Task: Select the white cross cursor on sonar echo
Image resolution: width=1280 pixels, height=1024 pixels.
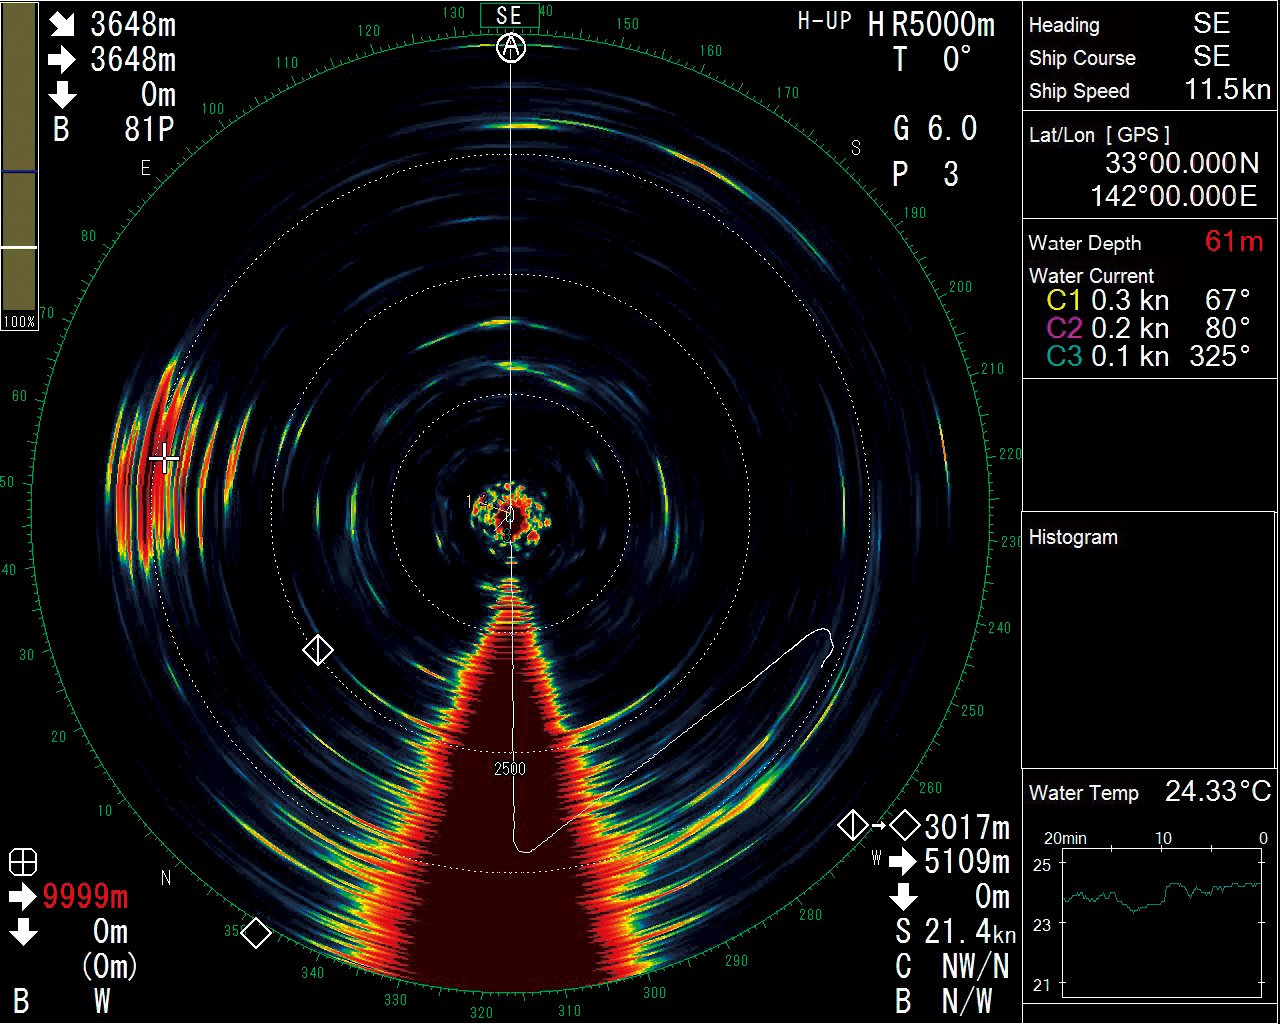Action: pos(164,459)
